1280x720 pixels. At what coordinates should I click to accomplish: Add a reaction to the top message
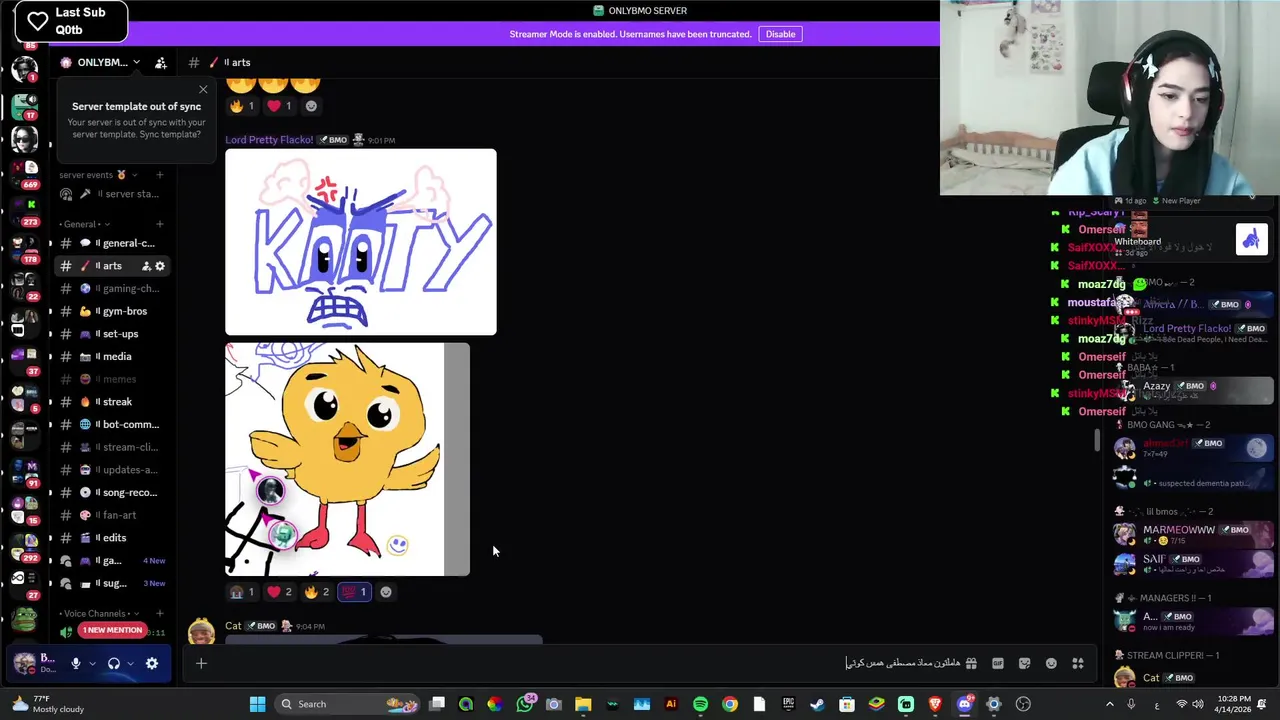(x=311, y=106)
